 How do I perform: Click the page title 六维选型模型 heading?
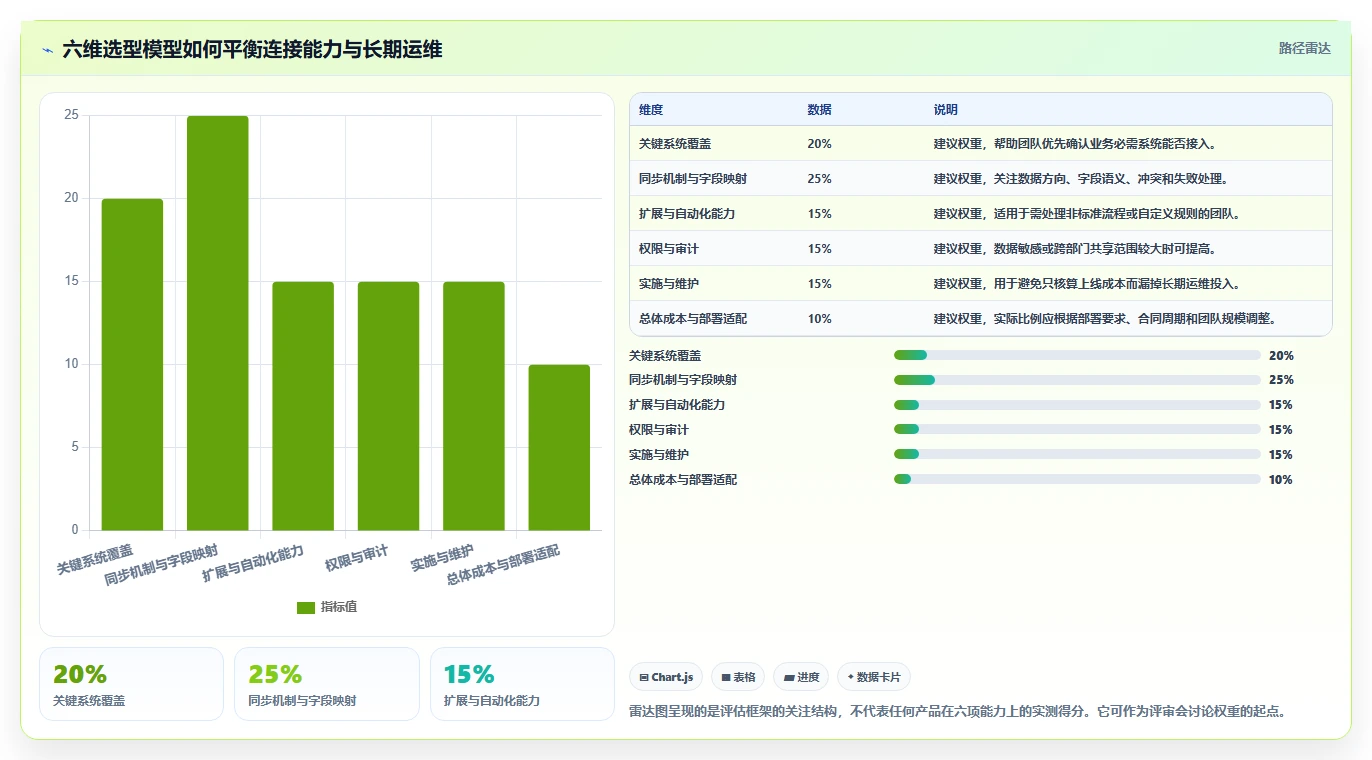tap(252, 50)
